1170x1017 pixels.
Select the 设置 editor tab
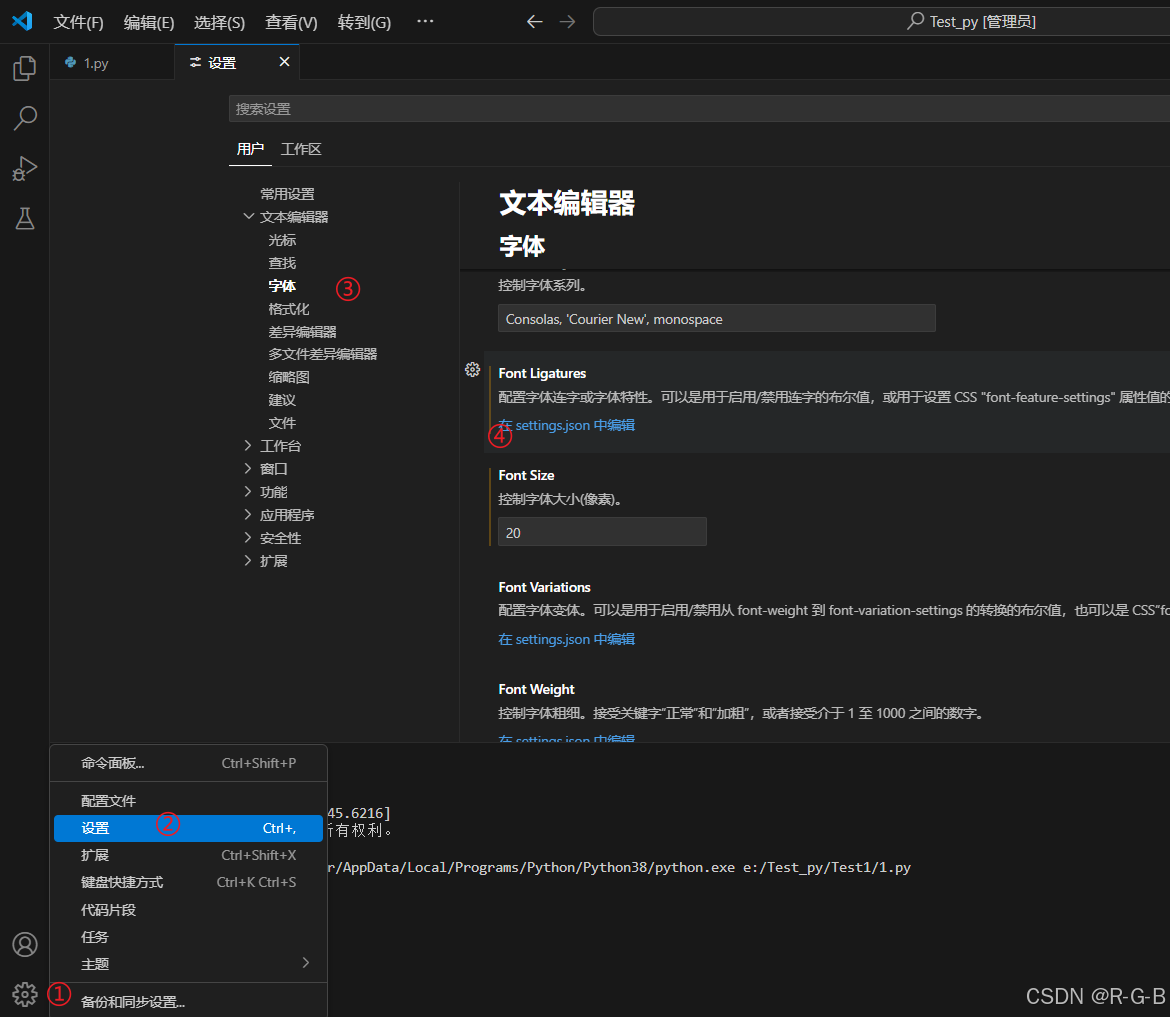[237, 63]
